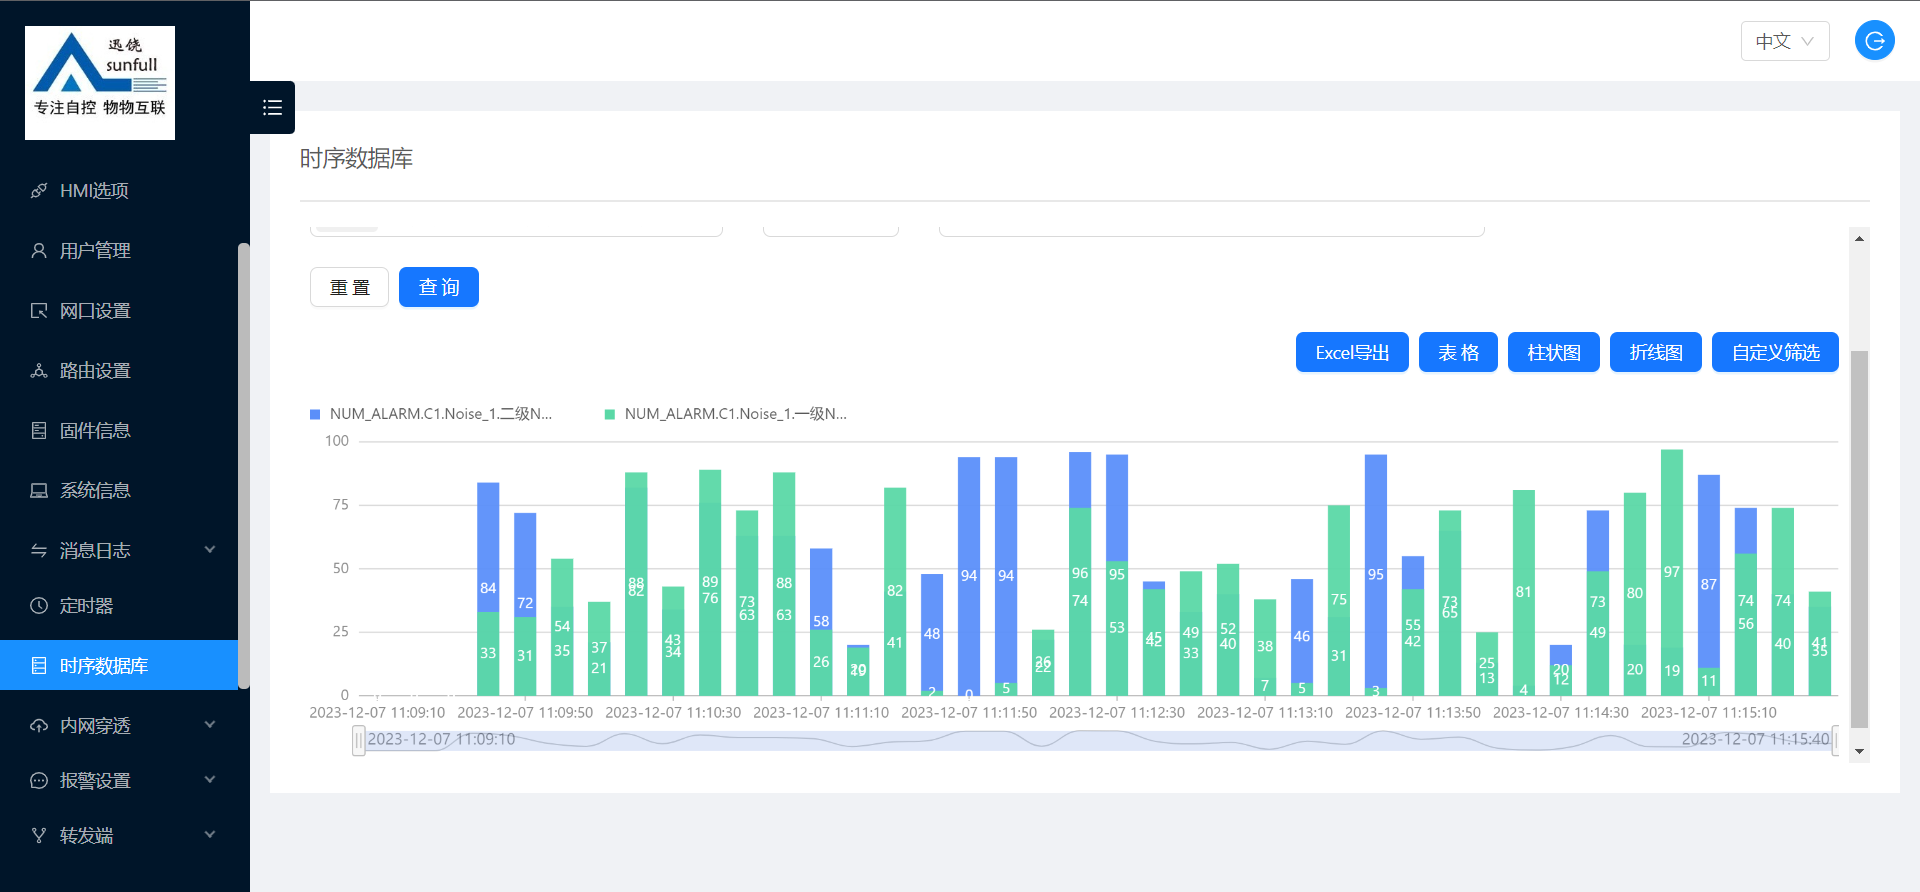Export data with Excel导出 button
This screenshot has width=1920, height=892.
click(x=1351, y=352)
